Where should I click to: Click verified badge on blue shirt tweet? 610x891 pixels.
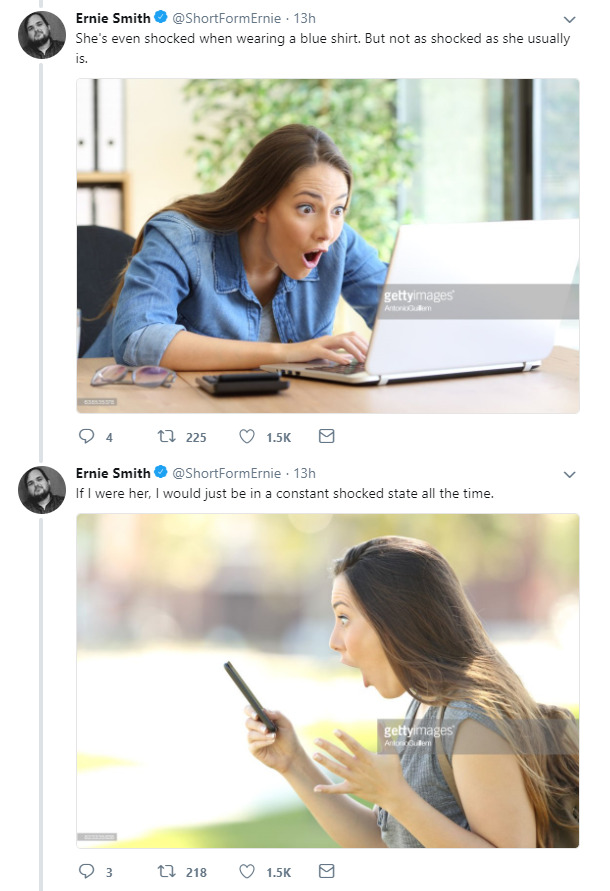[161, 18]
